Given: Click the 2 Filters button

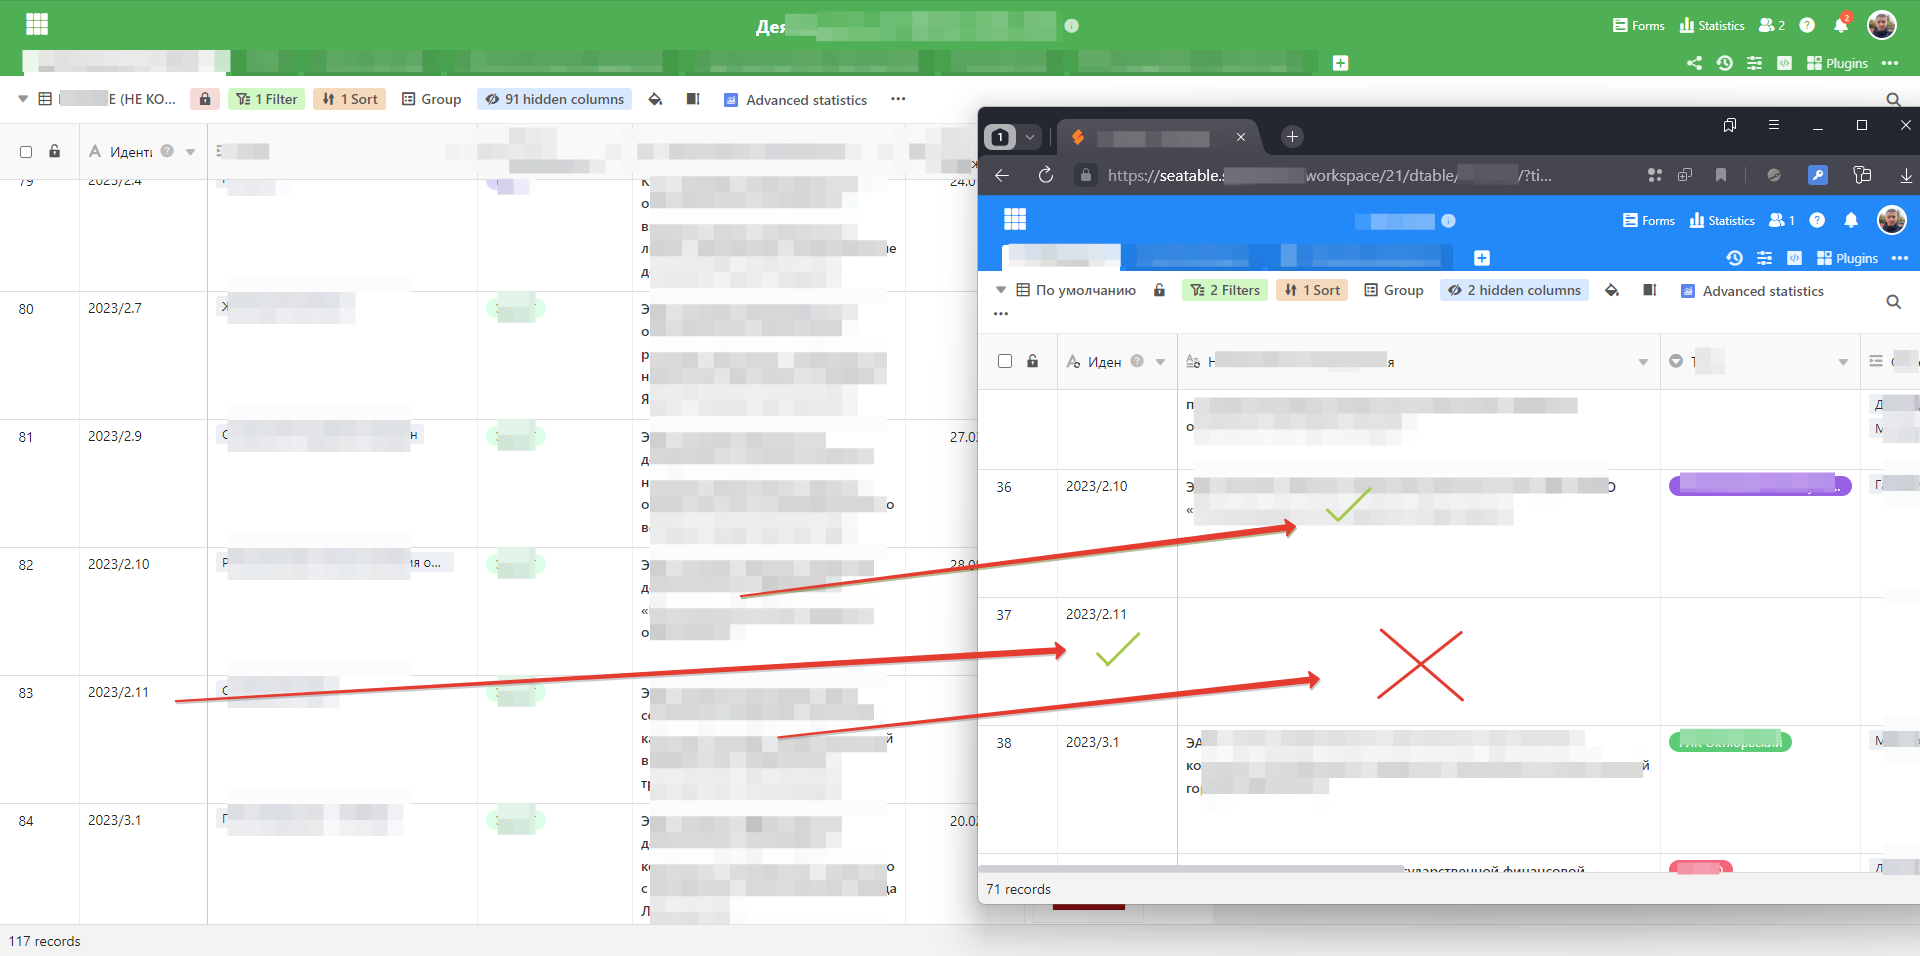Looking at the screenshot, I should coord(1225,290).
